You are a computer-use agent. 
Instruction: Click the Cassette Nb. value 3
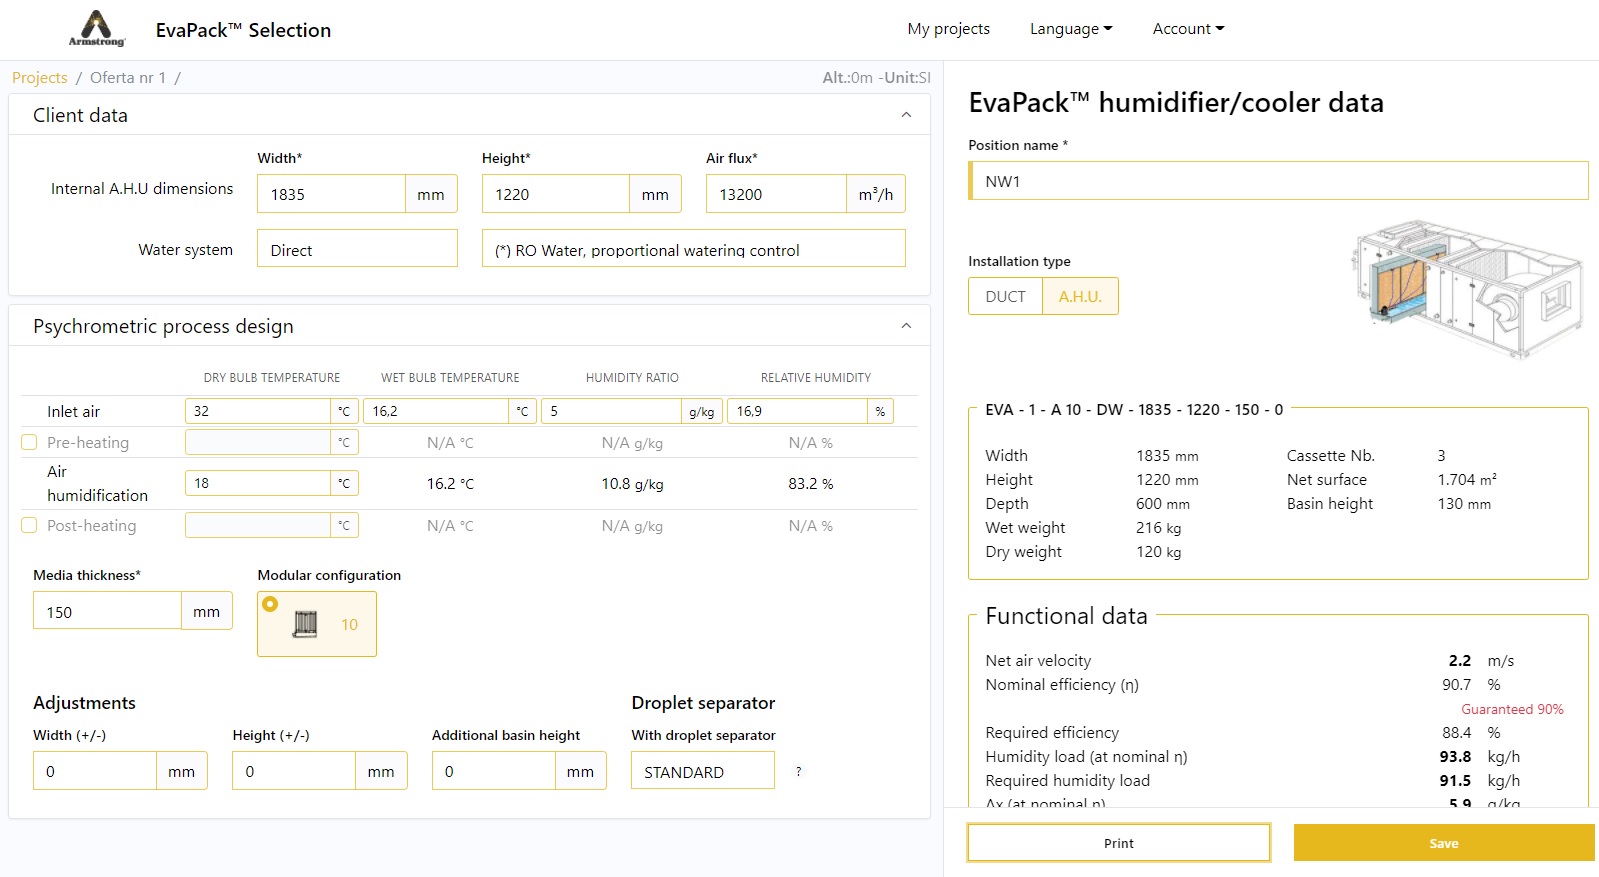[x=1441, y=456]
